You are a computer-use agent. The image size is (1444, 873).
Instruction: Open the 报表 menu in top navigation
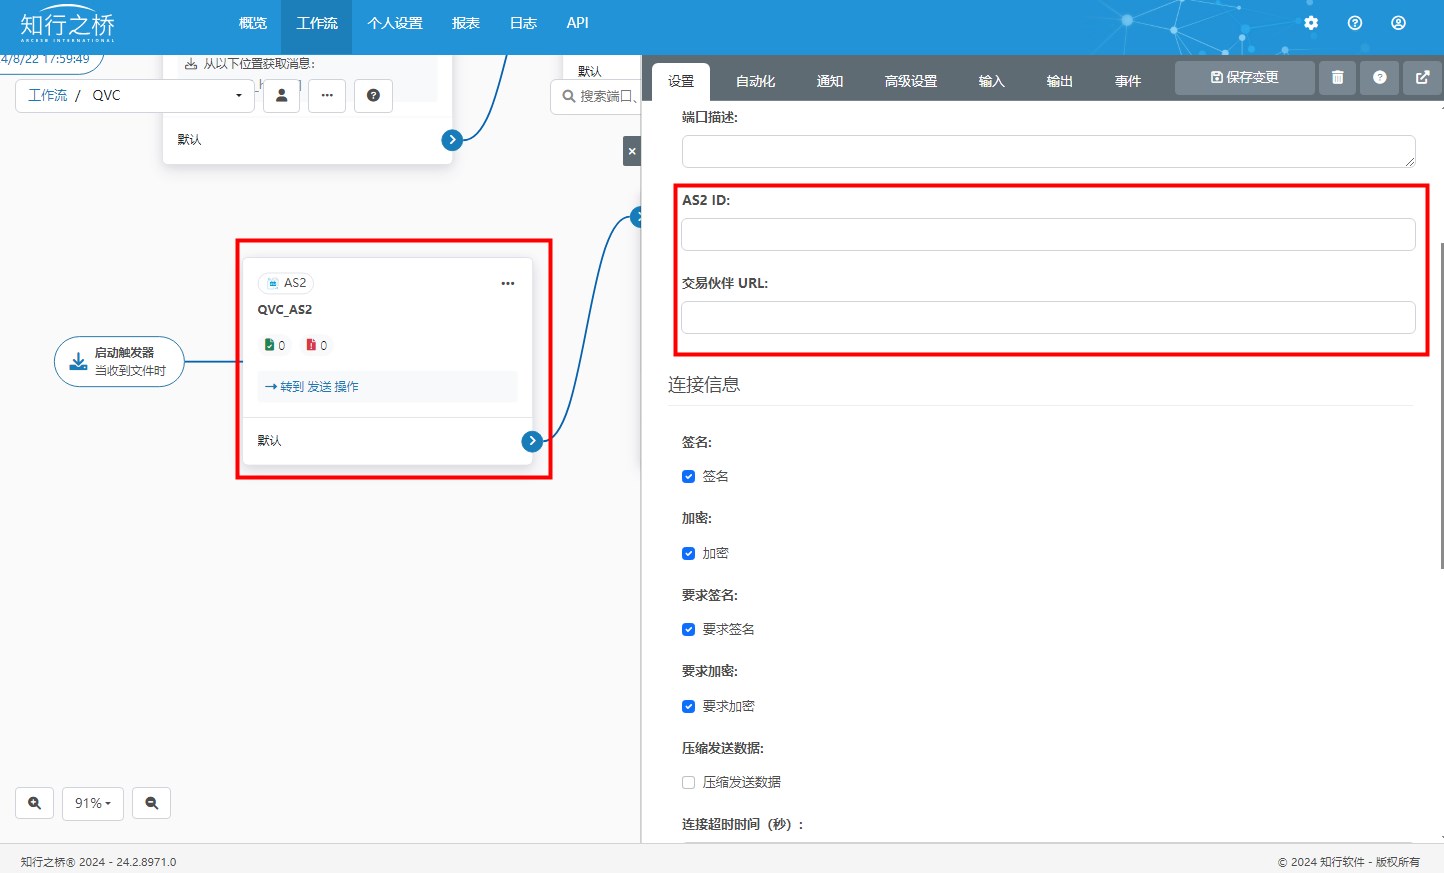pos(465,23)
